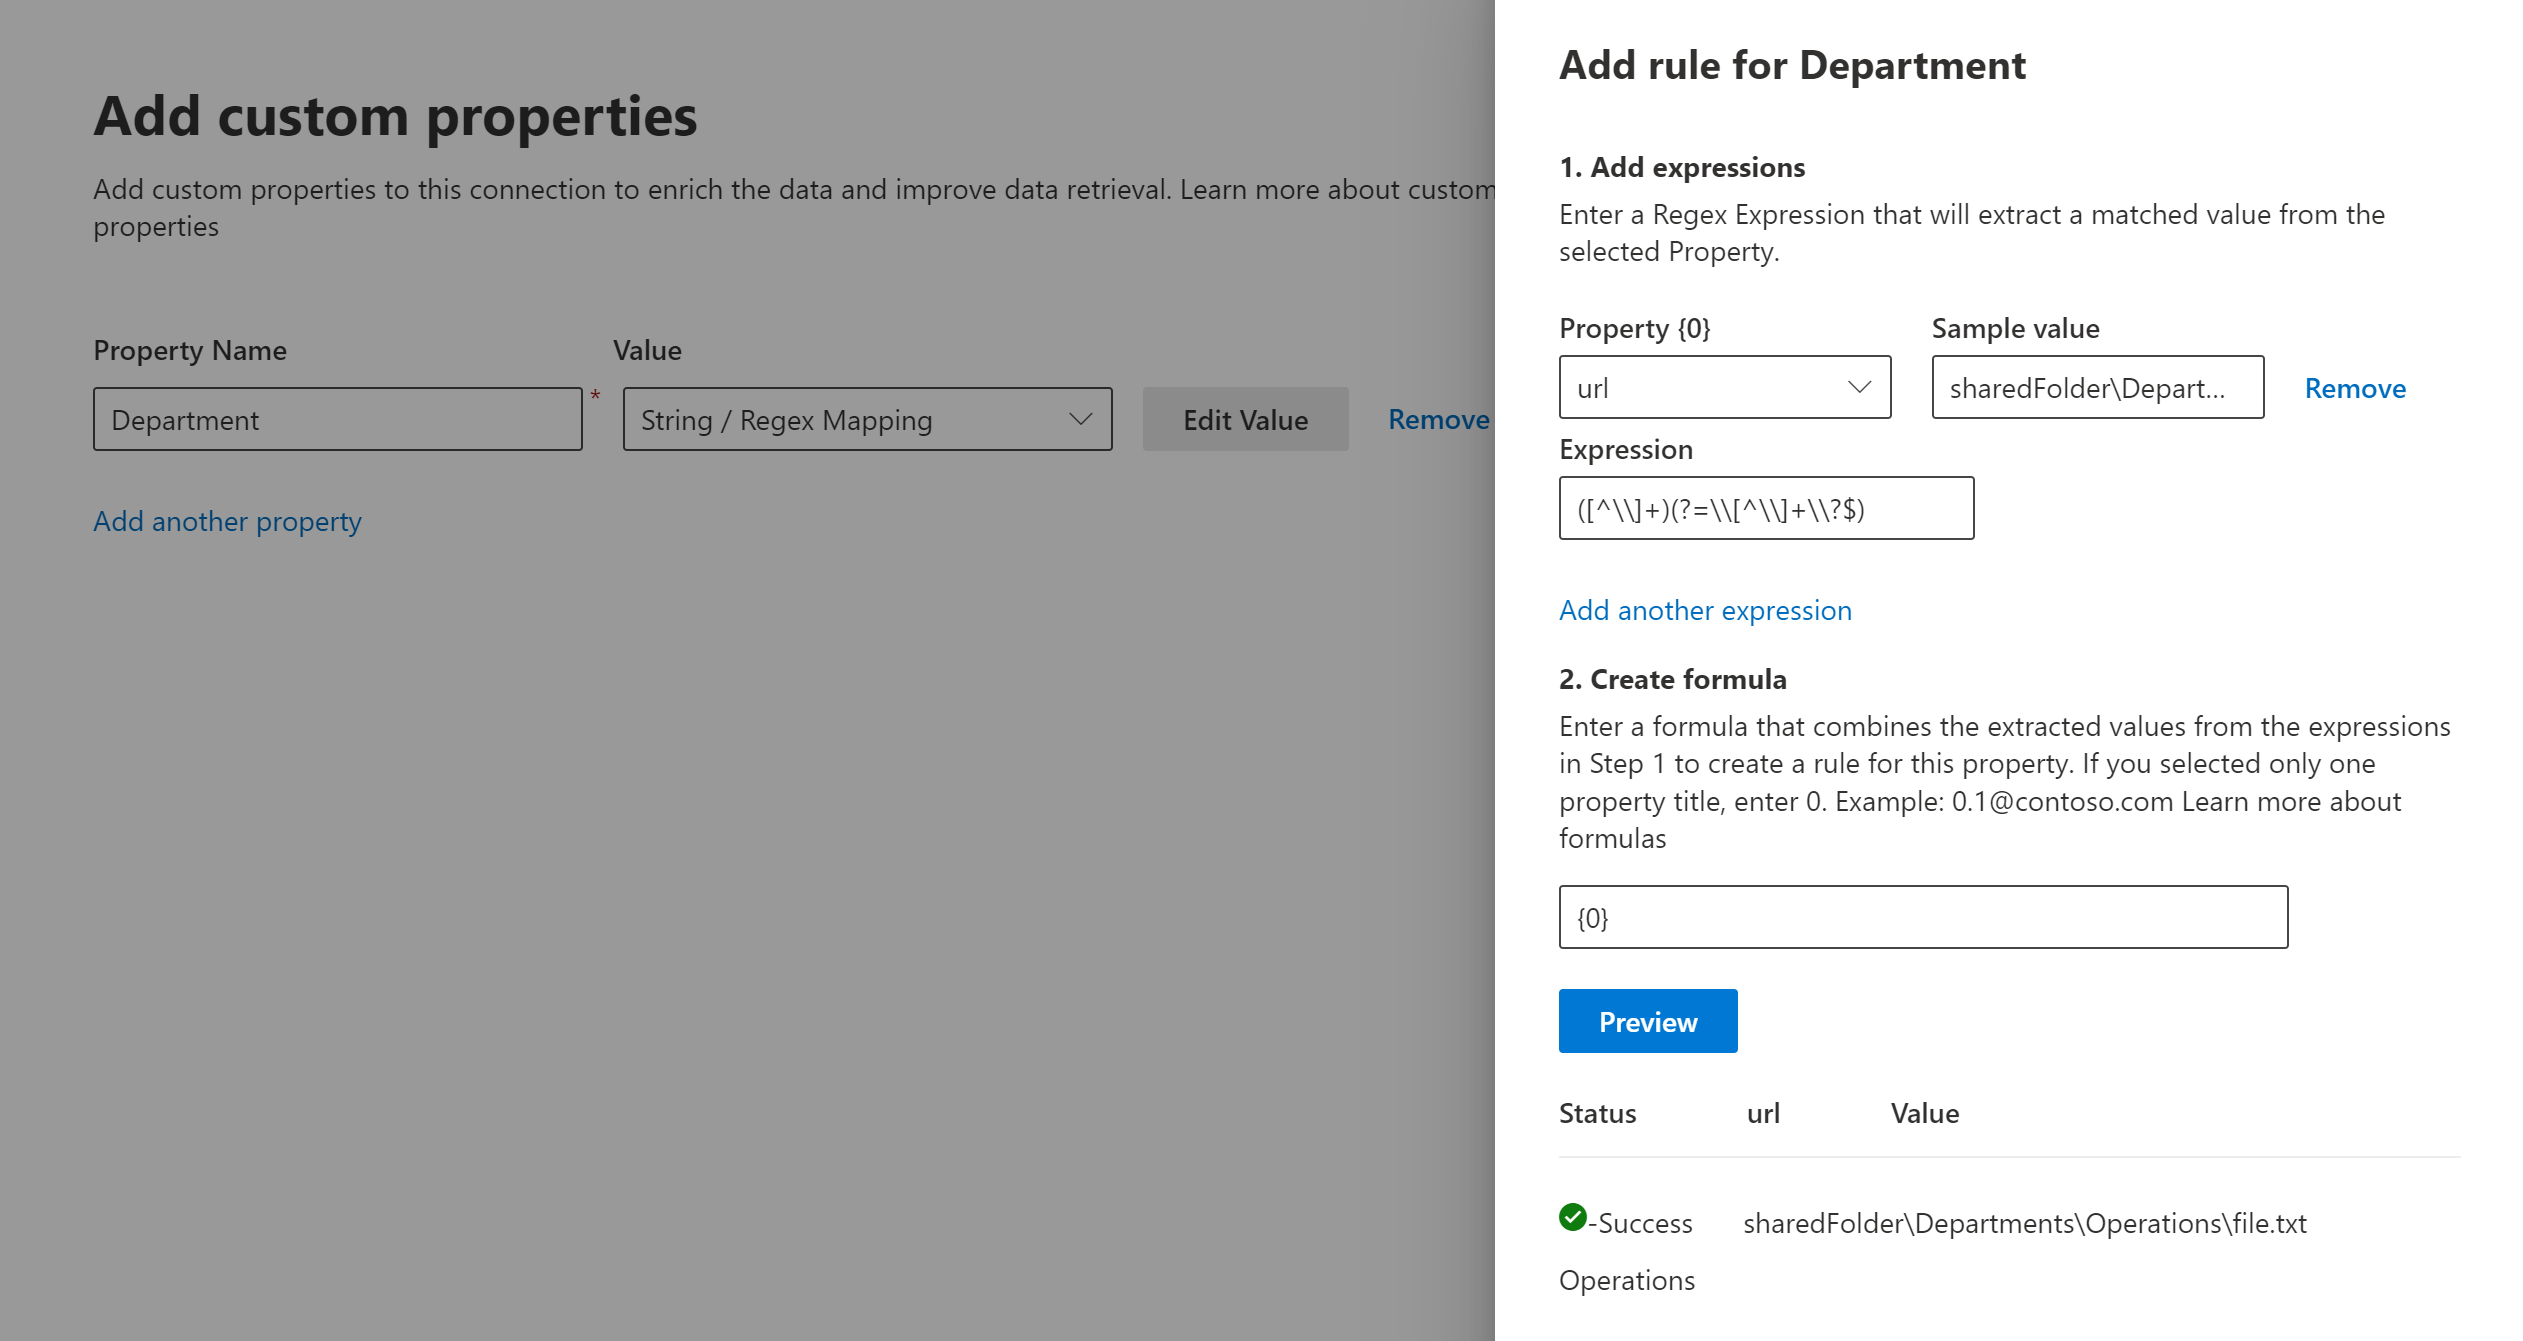Click the Remove property icon on the right
This screenshot has height=1341, width=2523.
click(1437, 417)
